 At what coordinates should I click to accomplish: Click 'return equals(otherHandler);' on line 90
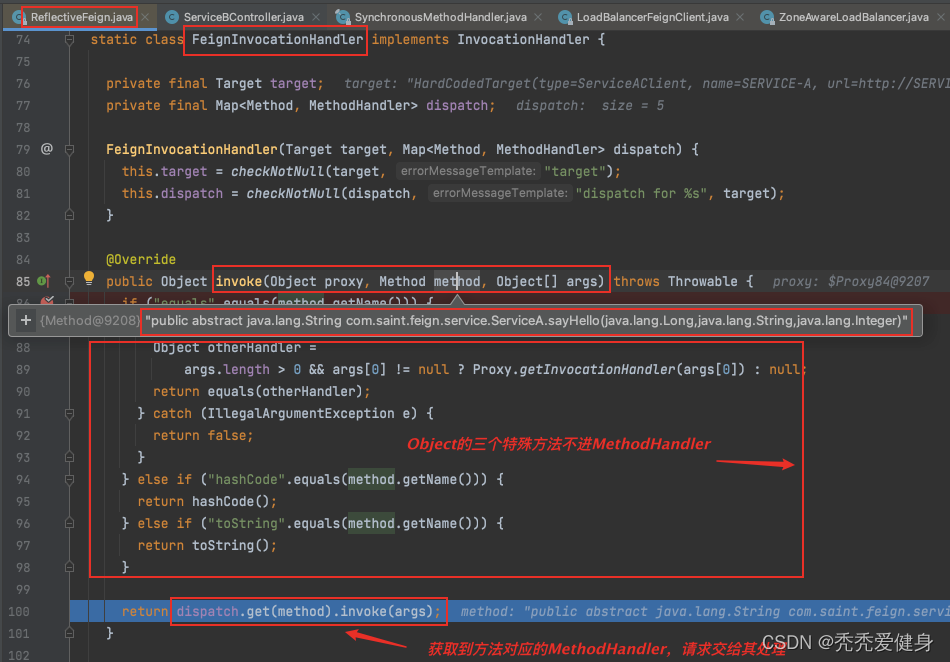261,391
